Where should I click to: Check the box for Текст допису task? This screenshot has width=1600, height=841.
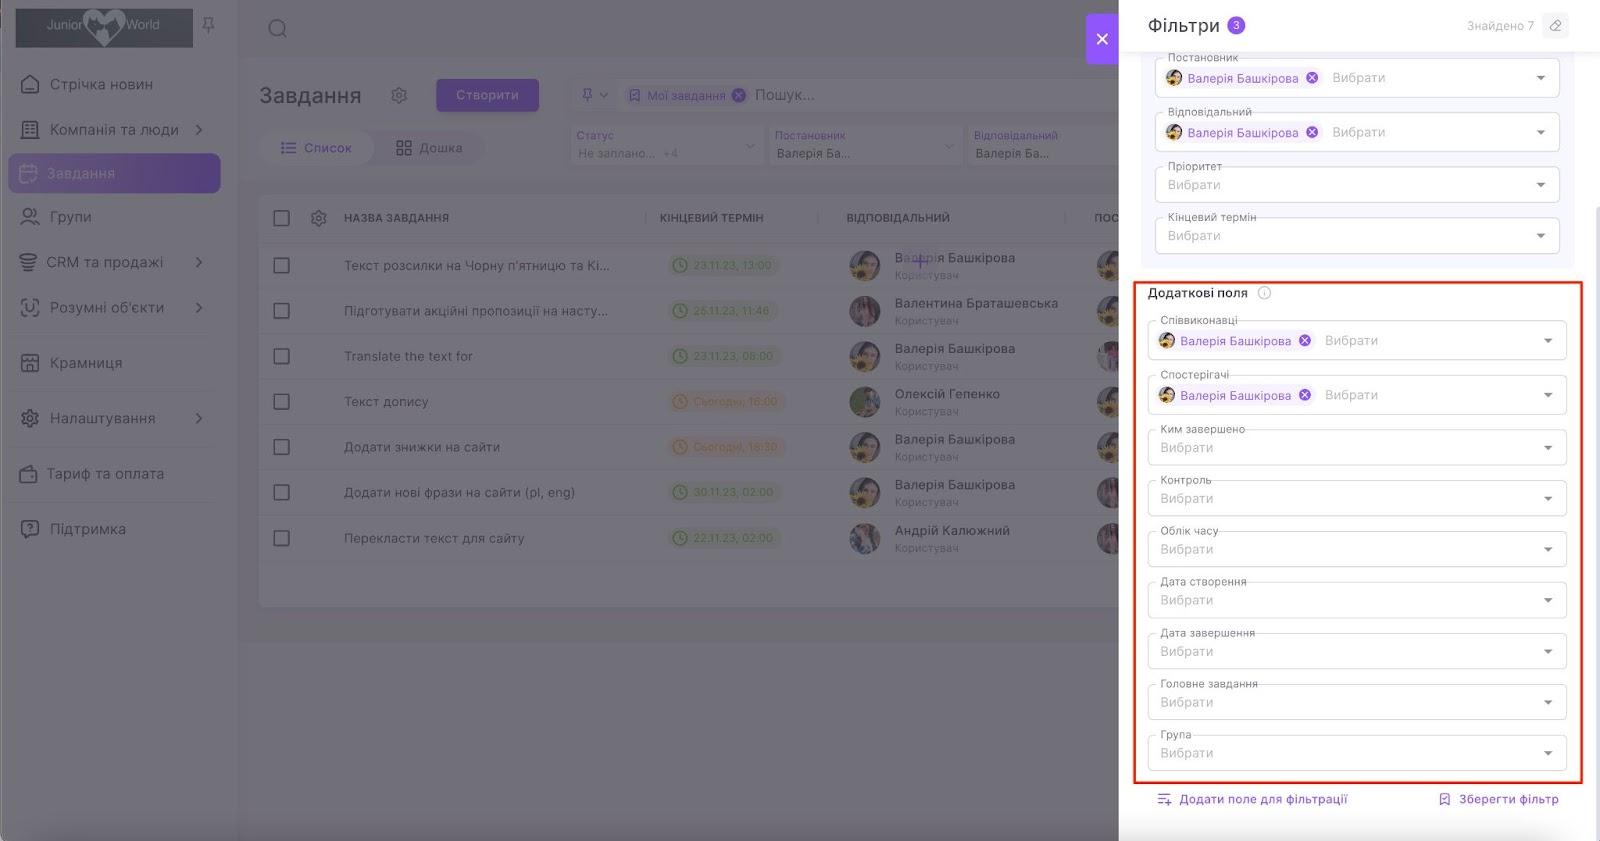282,402
